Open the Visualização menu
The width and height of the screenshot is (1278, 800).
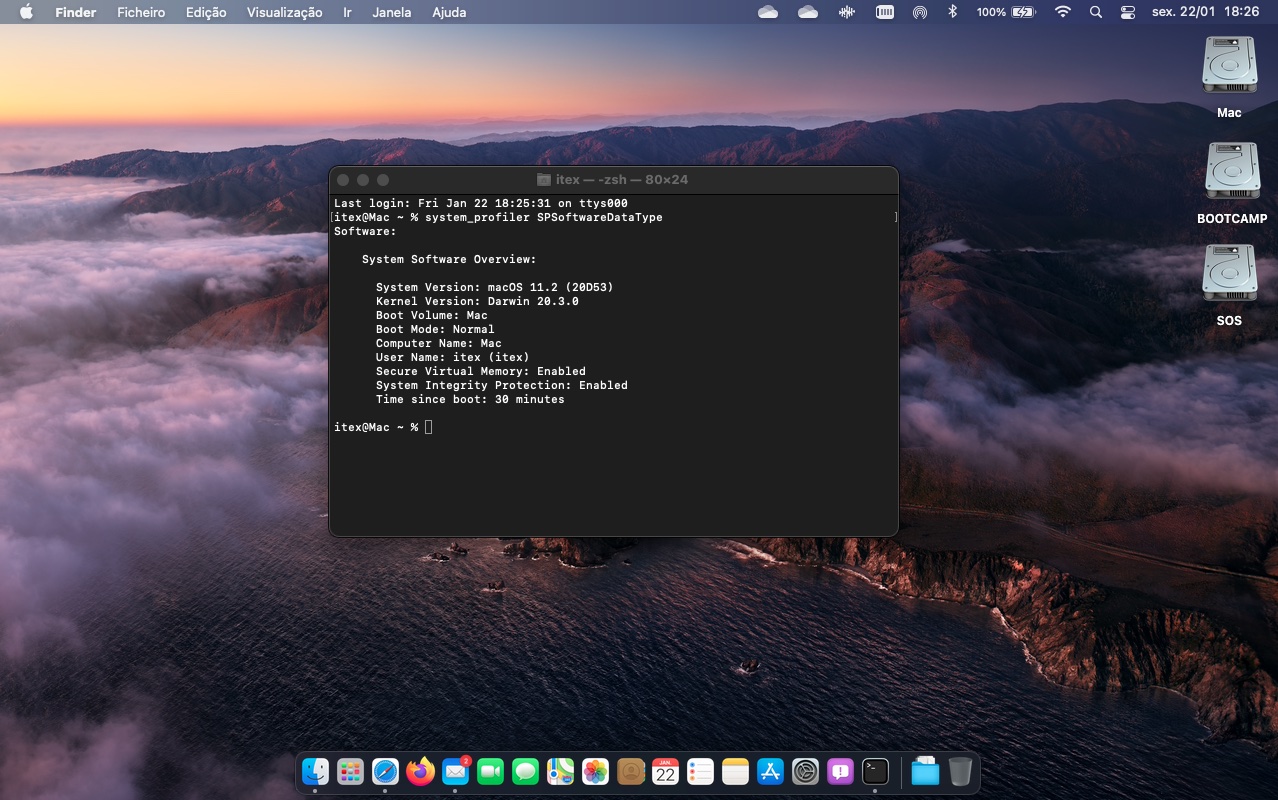pos(285,12)
